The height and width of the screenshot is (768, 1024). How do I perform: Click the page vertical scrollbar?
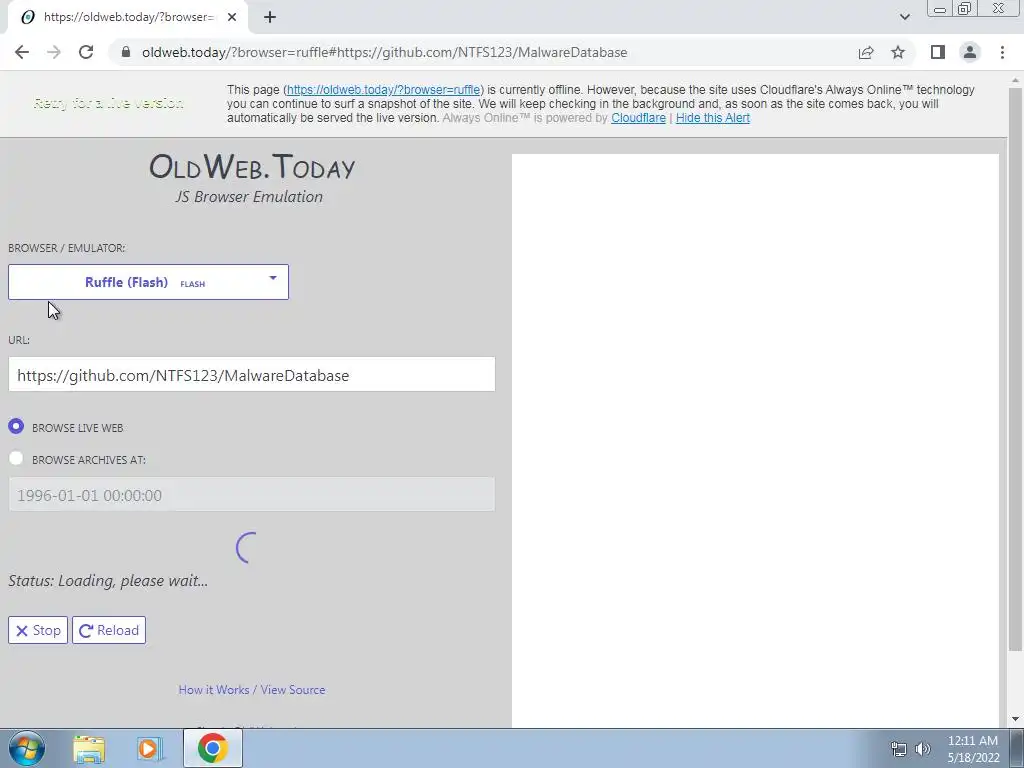coord(1015,369)
